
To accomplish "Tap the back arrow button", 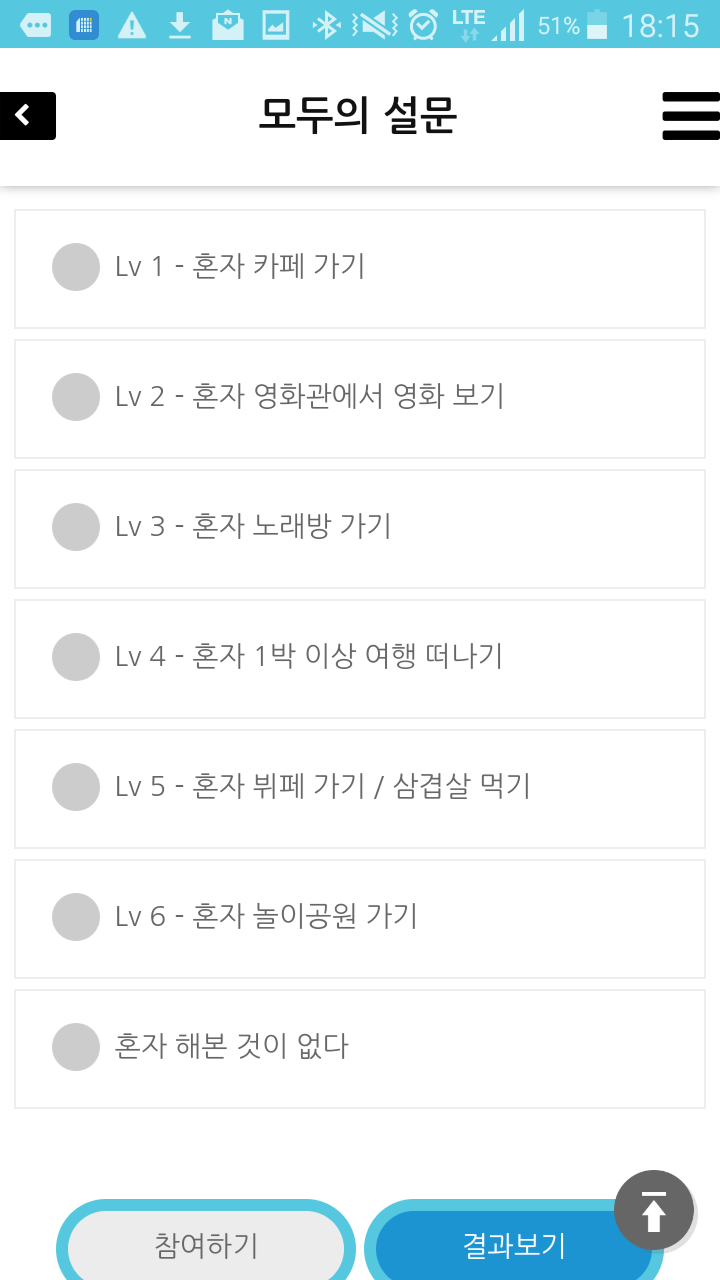I will click(27, 116).
